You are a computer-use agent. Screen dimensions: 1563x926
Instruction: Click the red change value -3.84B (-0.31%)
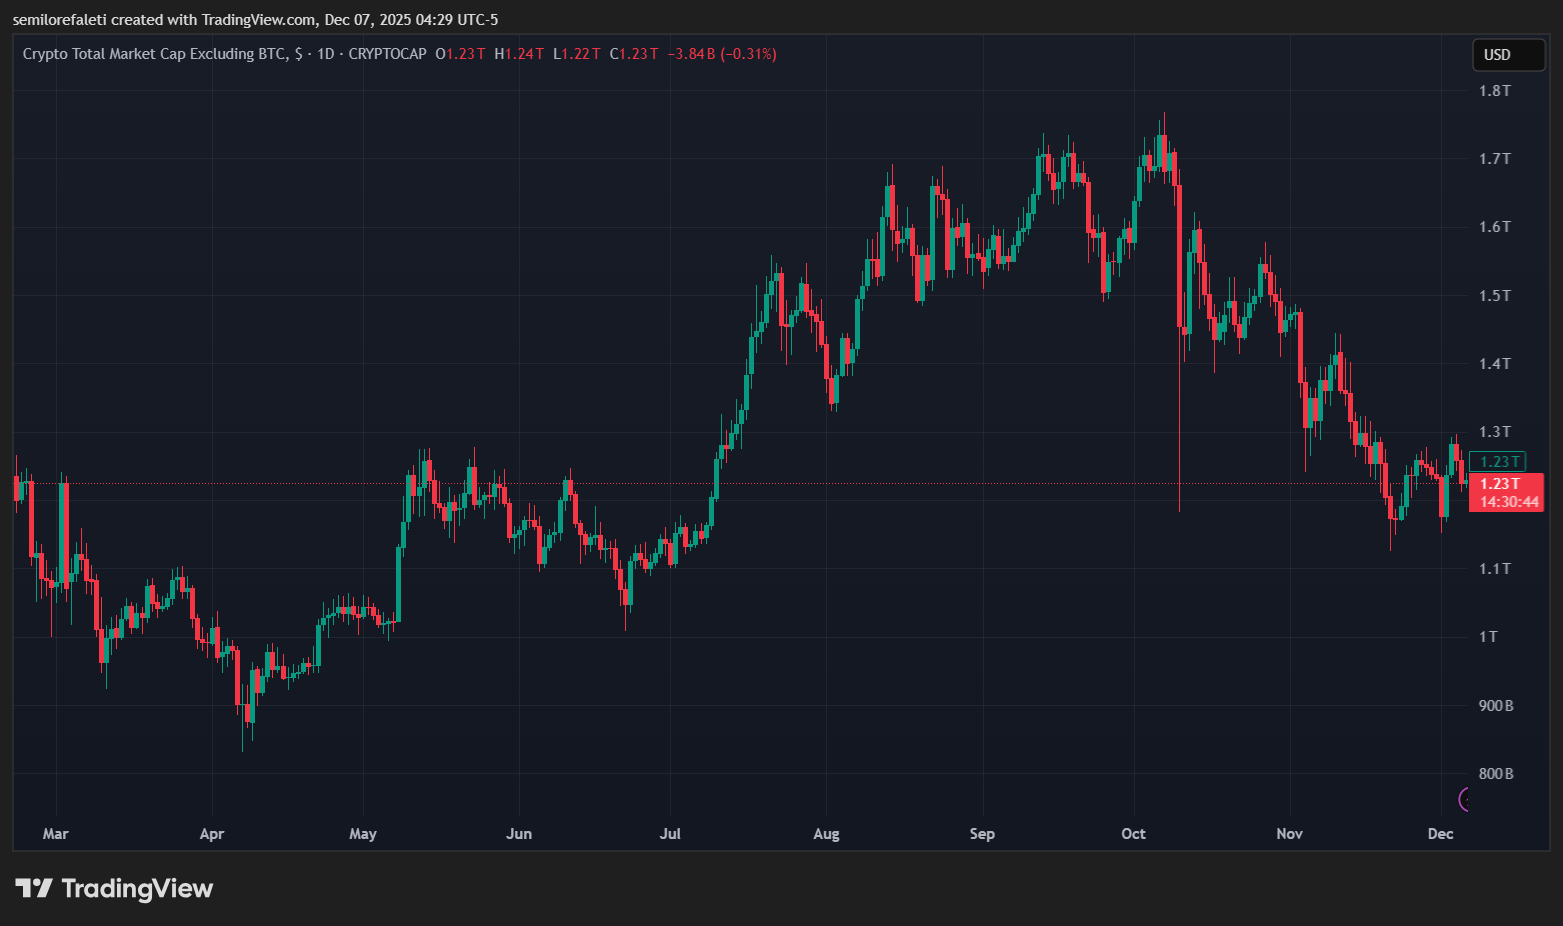tap(721, 54)
